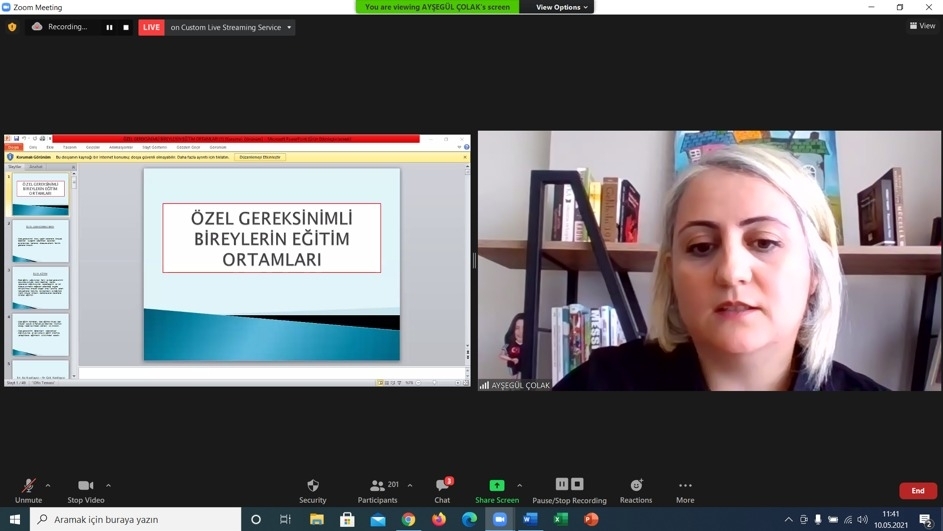Open the Dosya tab in PowerPoint
Image resolution: width=943 pixels, height=531 pixels.
(13, 147)
